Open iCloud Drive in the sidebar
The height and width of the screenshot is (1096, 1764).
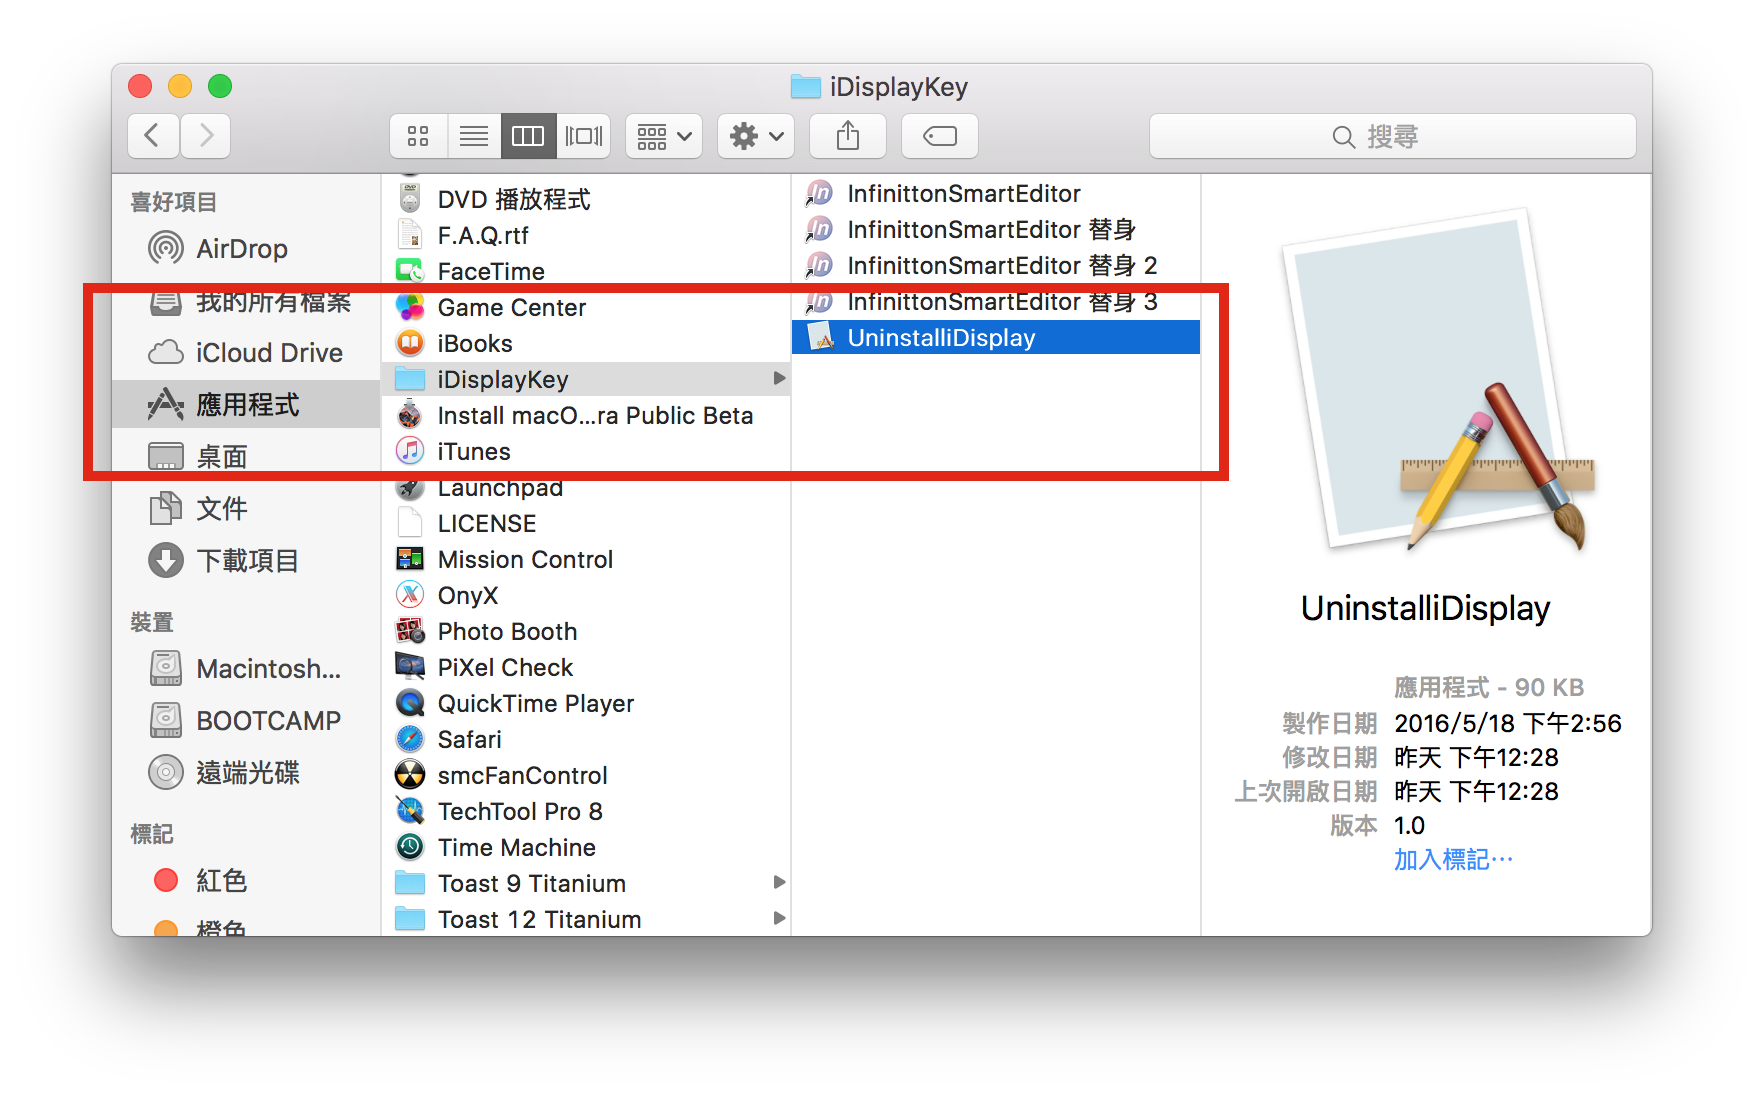pyautogui.click(x=268, y=353)
